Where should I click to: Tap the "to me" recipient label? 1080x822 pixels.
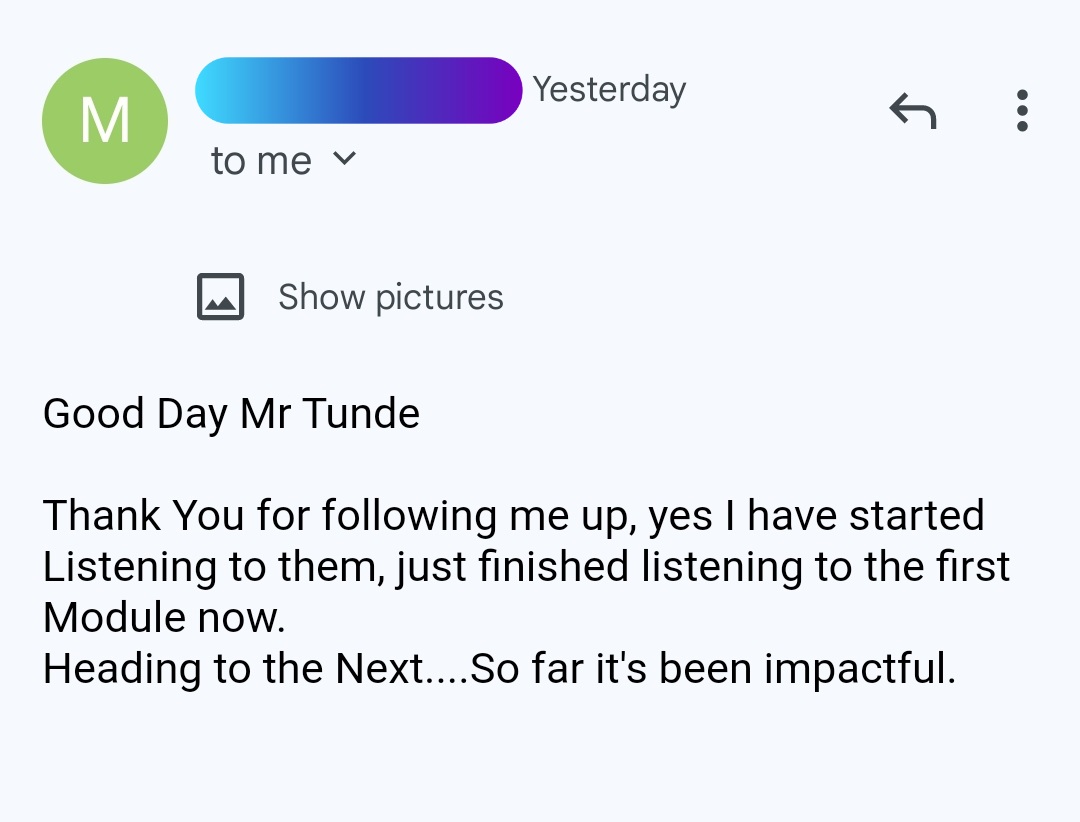point(261,161)
